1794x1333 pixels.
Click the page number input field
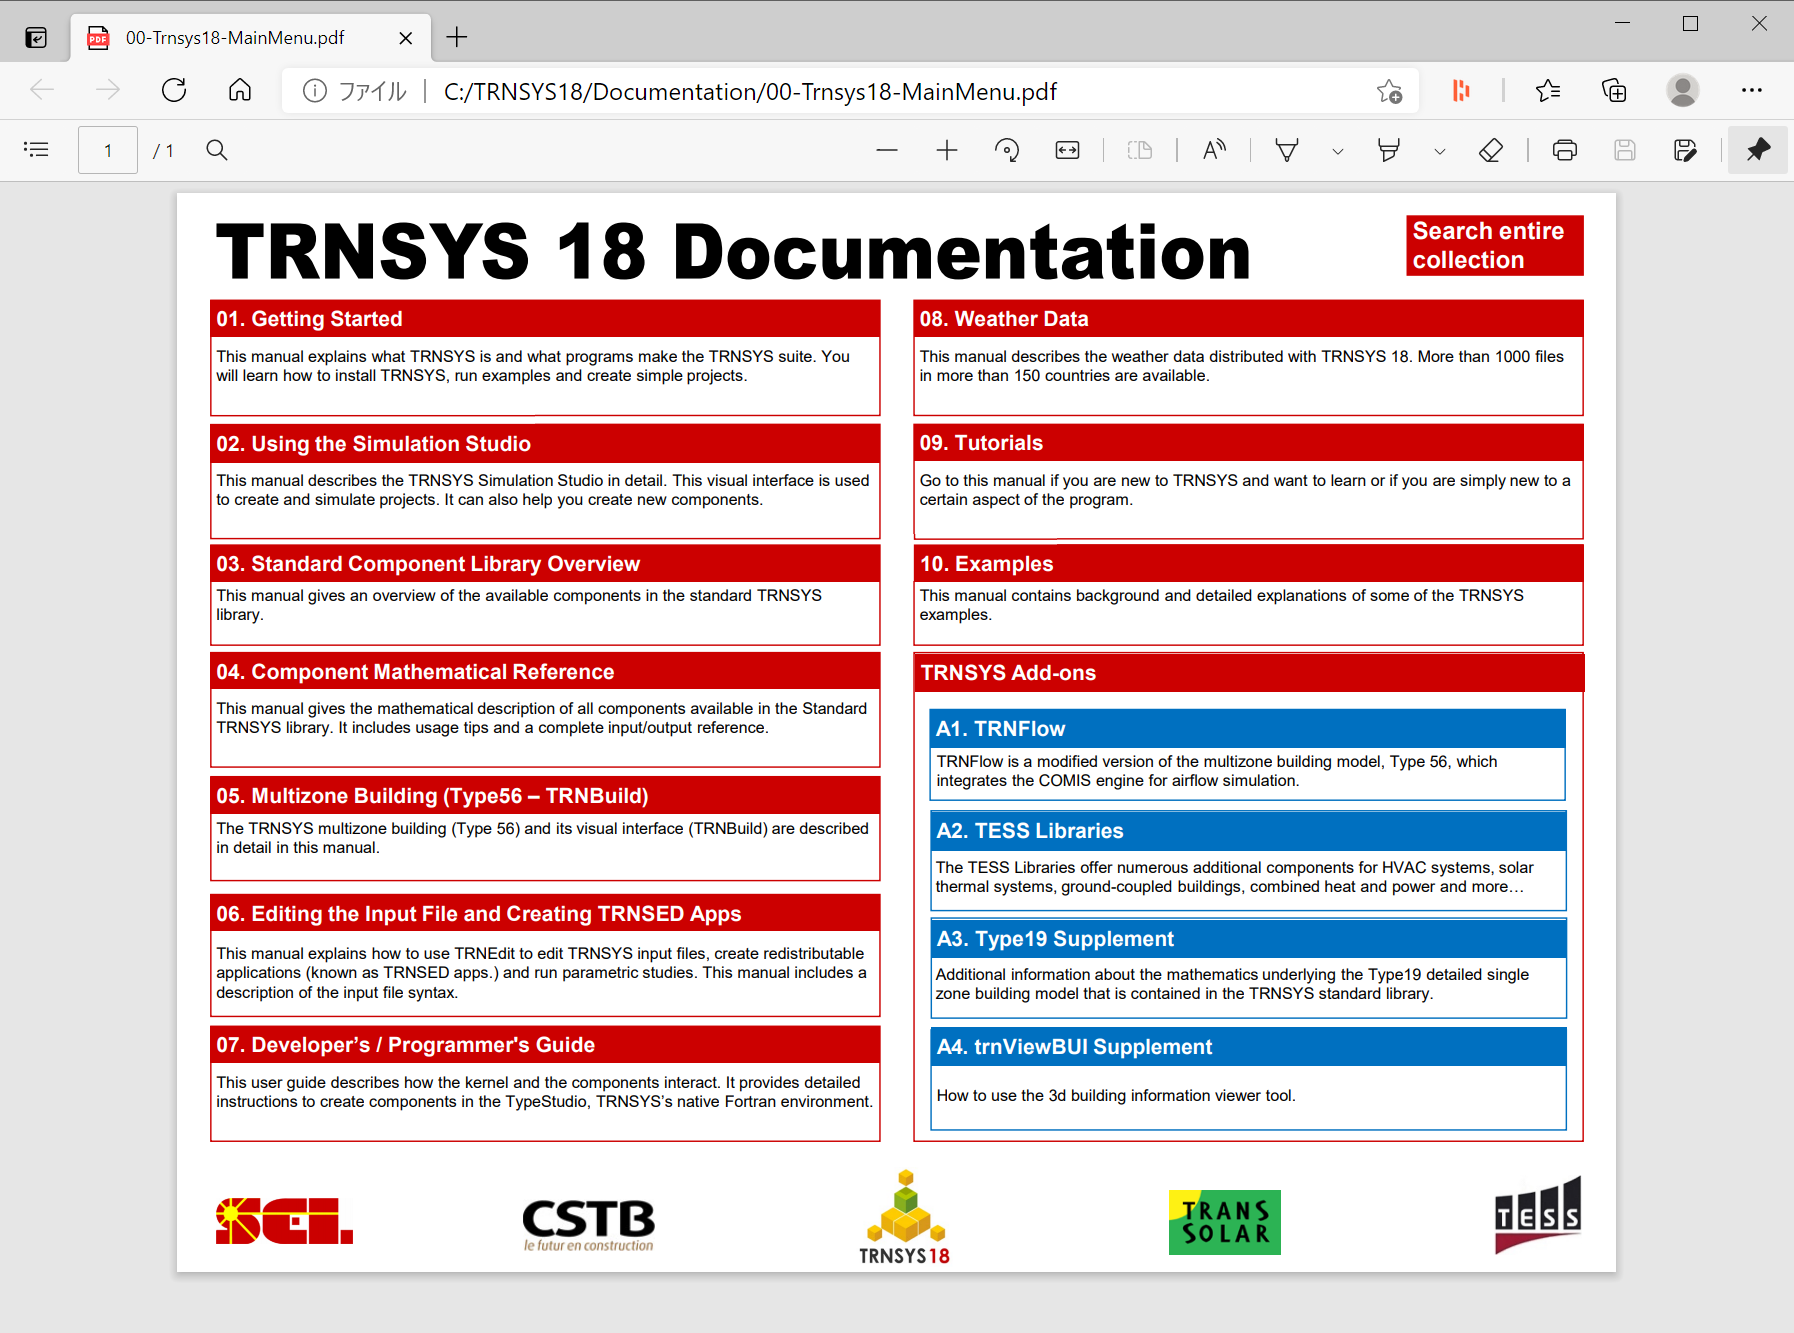coord(108,150)
